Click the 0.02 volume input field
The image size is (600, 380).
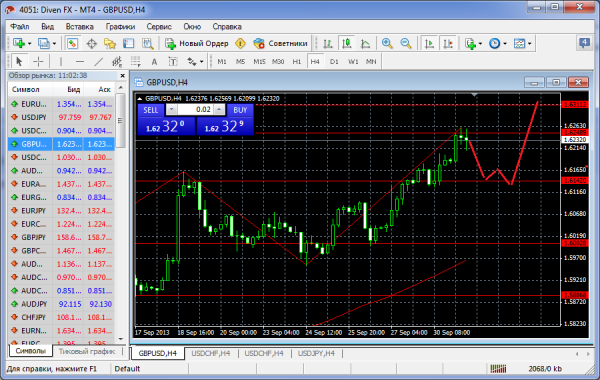click(x=195, y=110)
